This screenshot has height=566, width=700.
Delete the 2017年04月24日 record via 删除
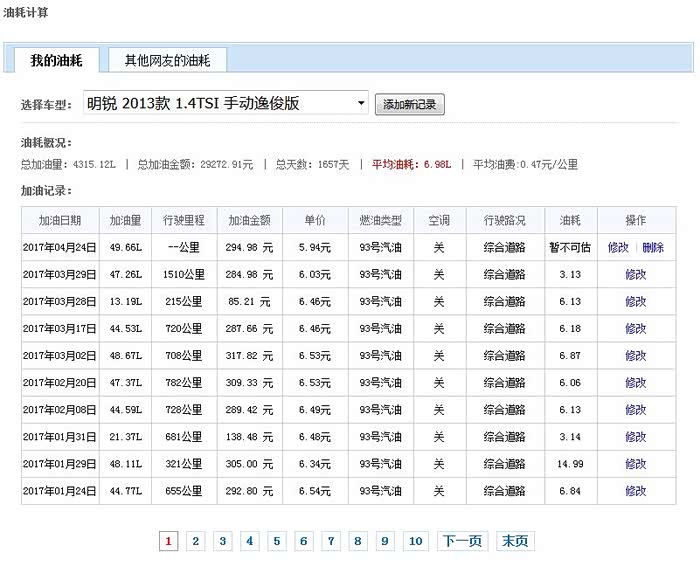pyautogui.click(x=653, y=247)
